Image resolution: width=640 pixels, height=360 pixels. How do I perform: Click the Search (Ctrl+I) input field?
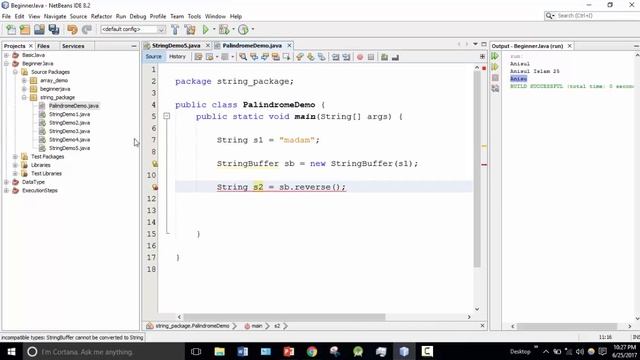(x=596, y=16)
